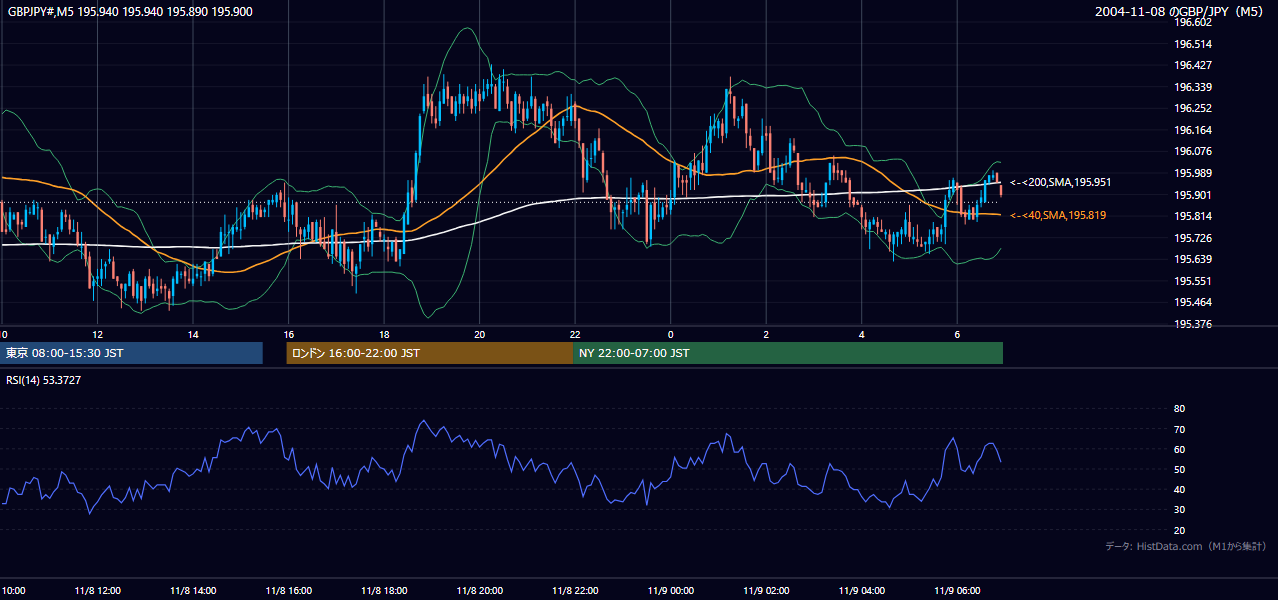This screenshot has height=600, width=1278.
Task: Click price axis value 196.164
Action: [1193, 130]
